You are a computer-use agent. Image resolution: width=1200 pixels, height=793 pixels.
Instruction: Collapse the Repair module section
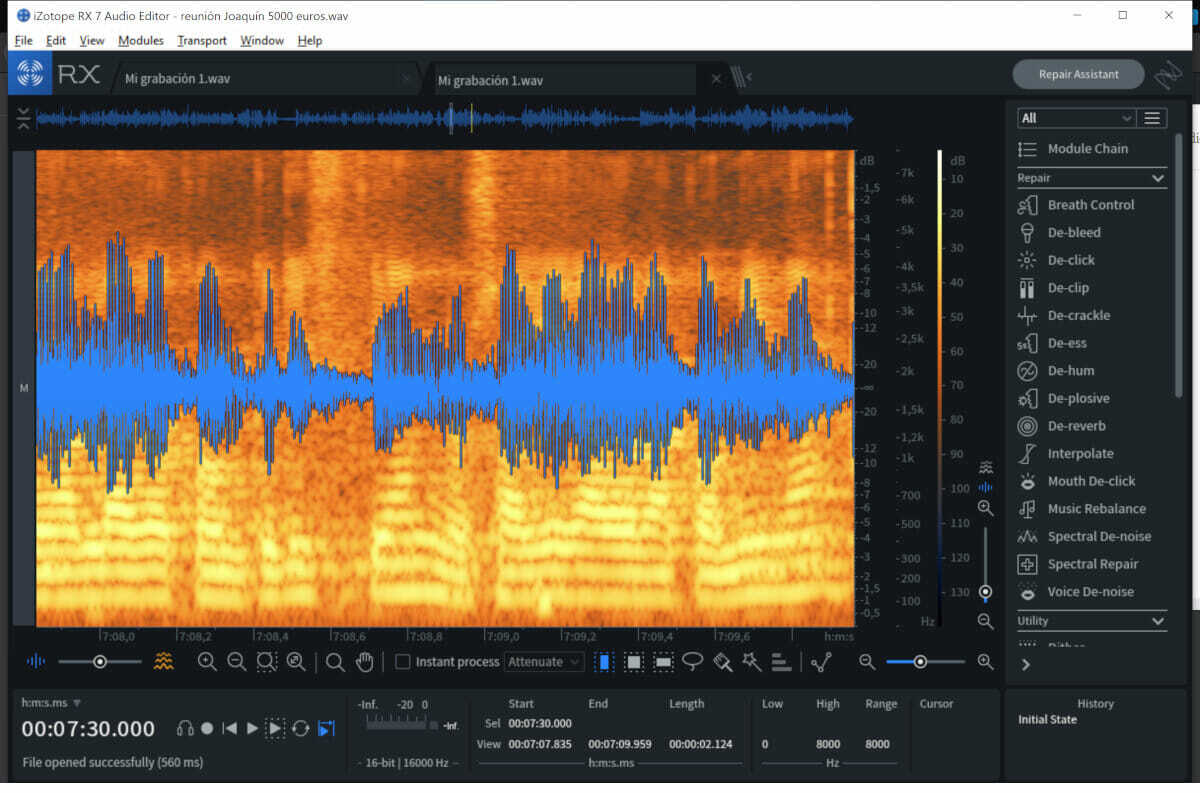click(1158, 179)
